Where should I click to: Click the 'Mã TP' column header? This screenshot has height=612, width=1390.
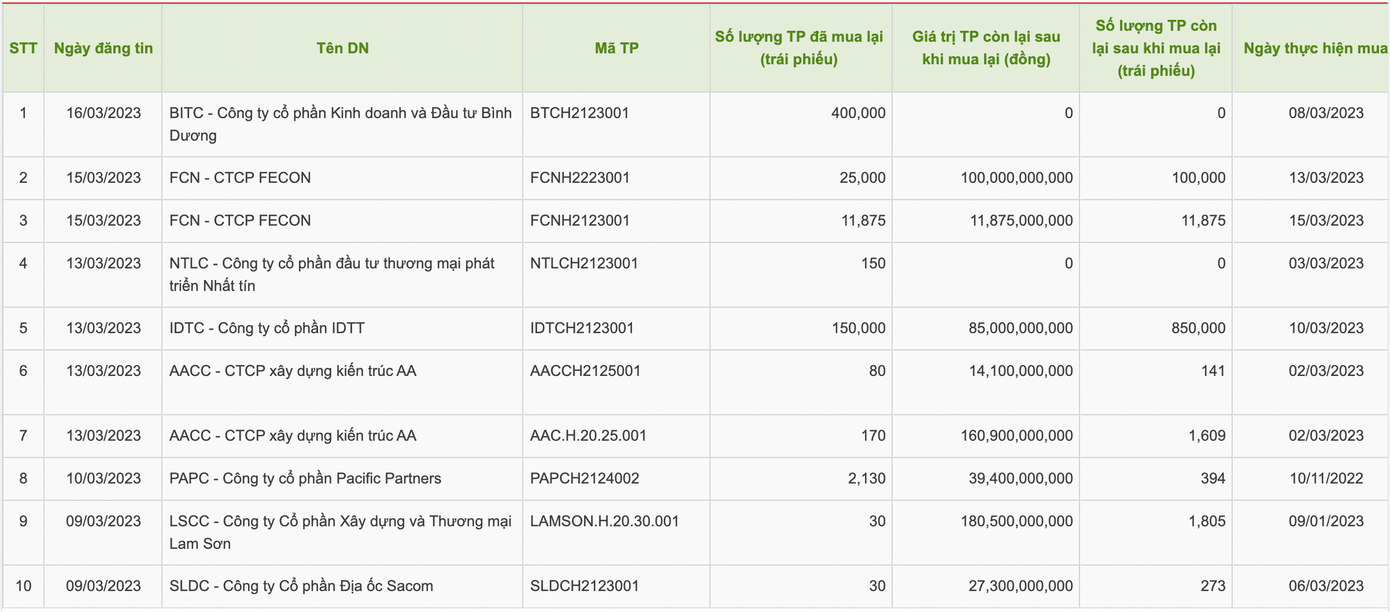point(616,48)
